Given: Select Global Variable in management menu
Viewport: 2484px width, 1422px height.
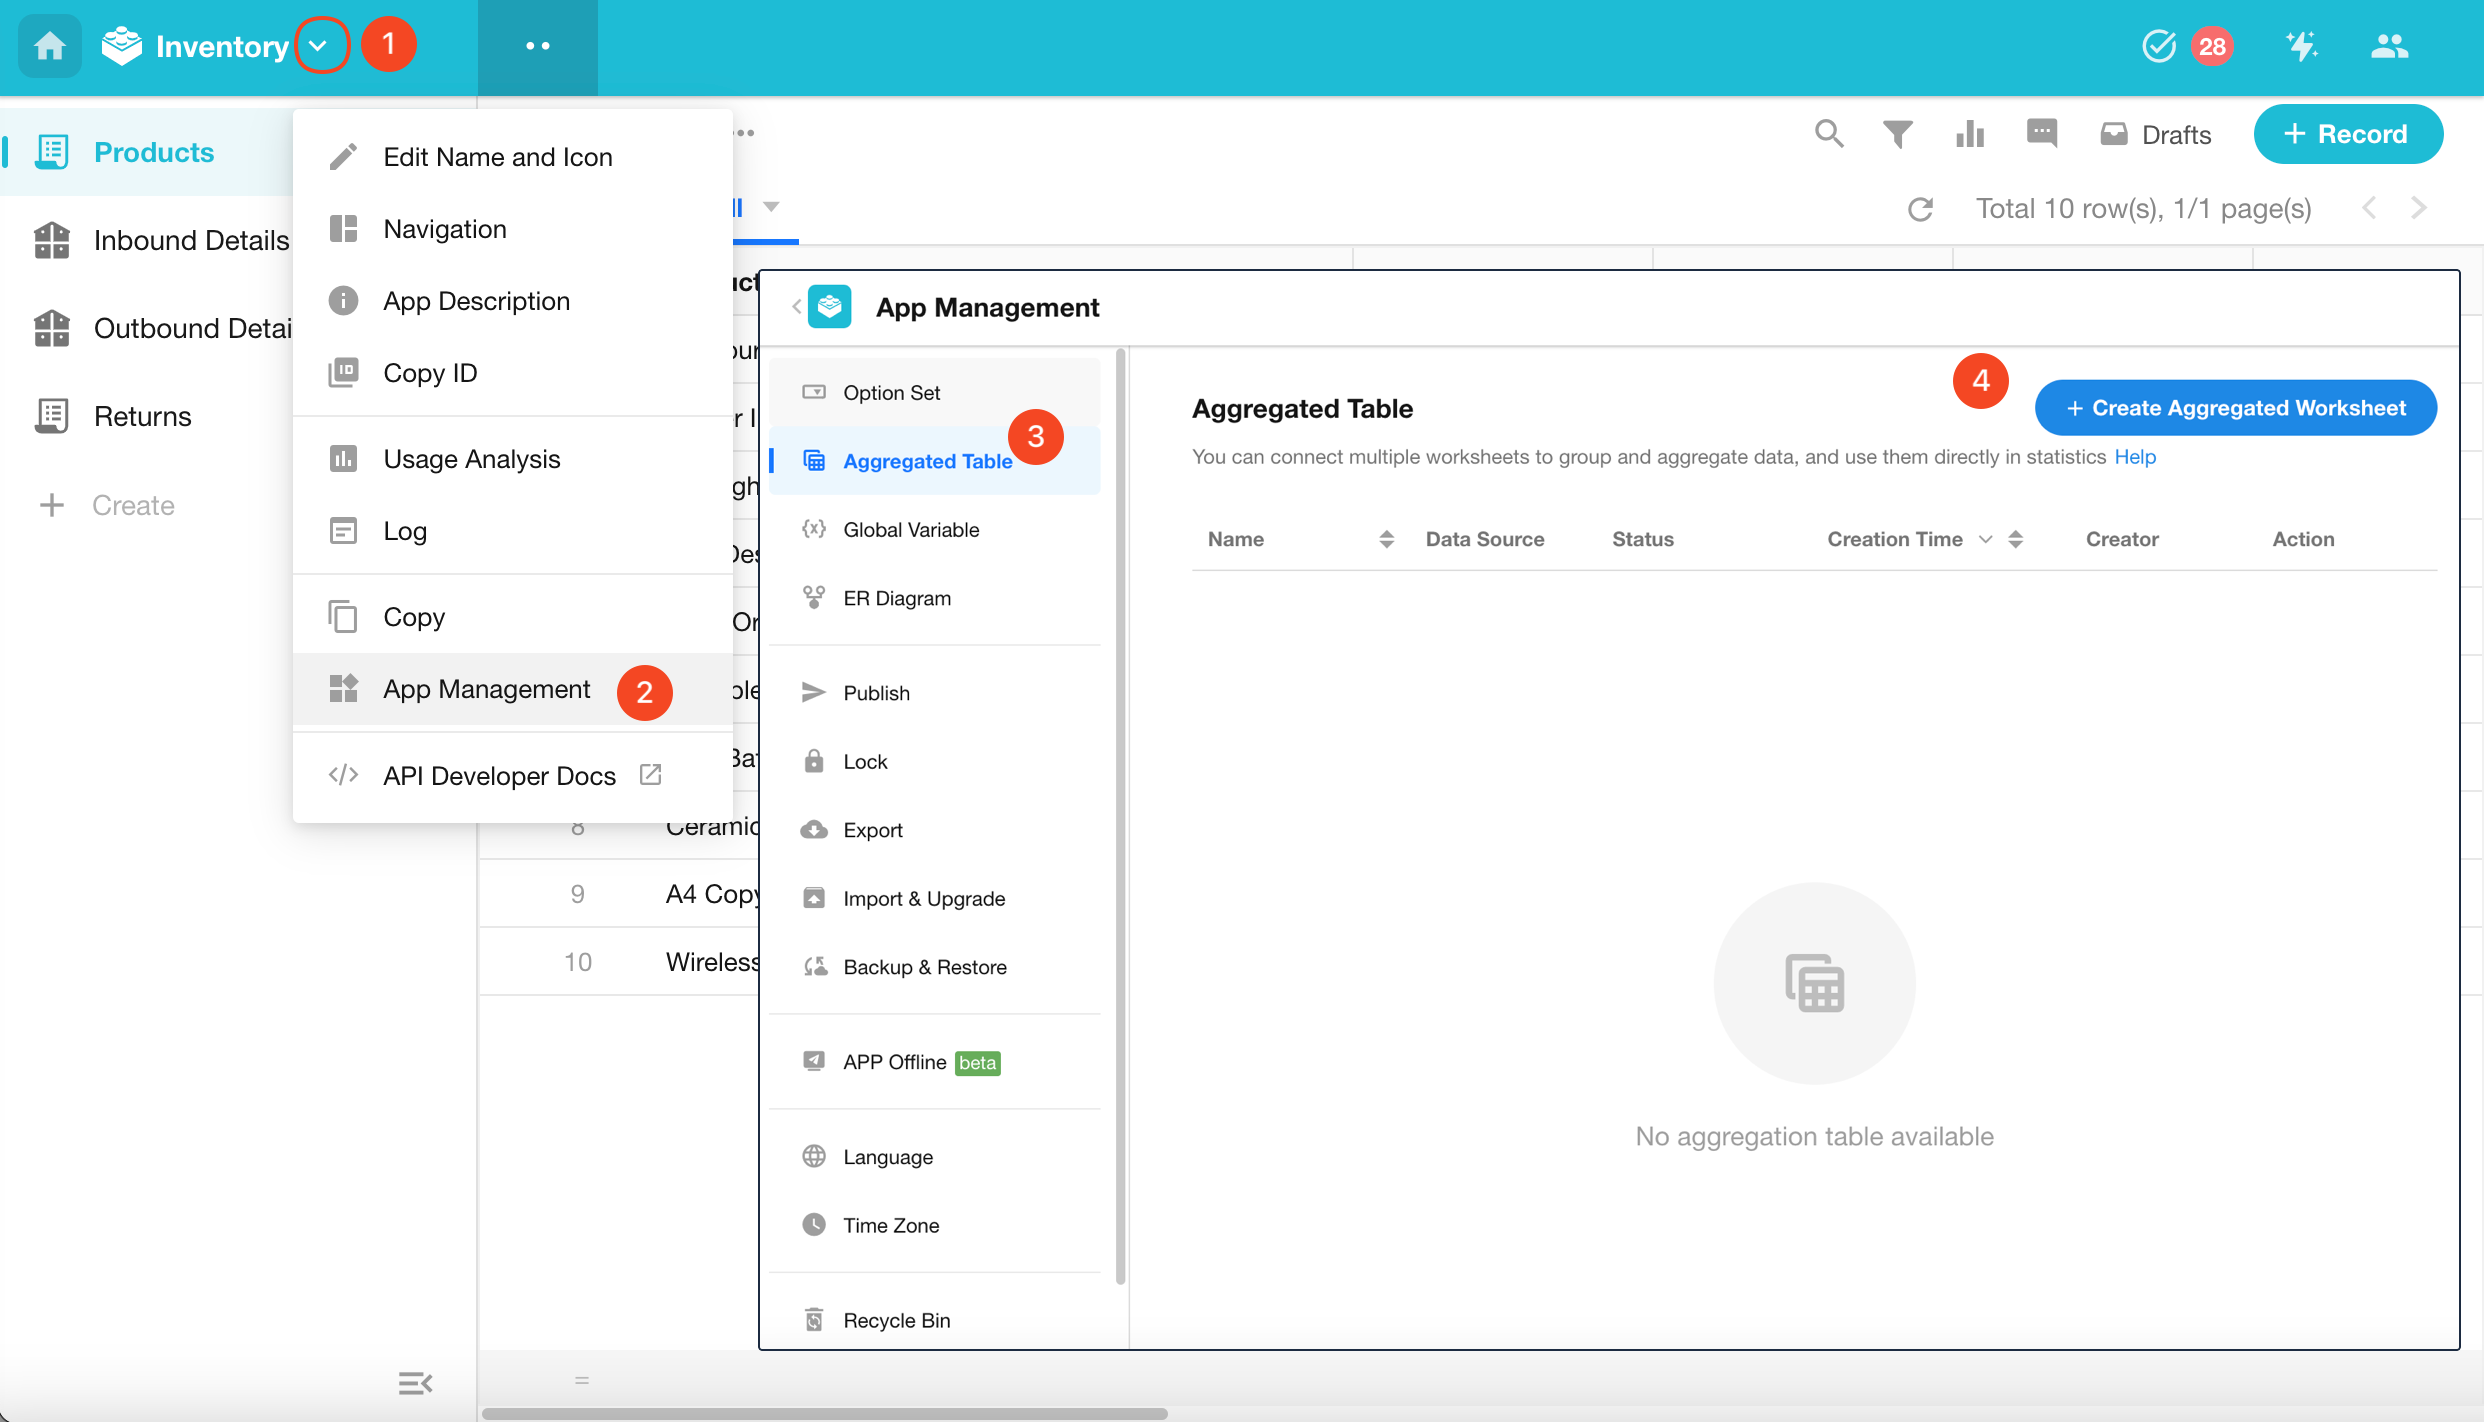Looking at the screenshot, I should (x=910, y=530).
